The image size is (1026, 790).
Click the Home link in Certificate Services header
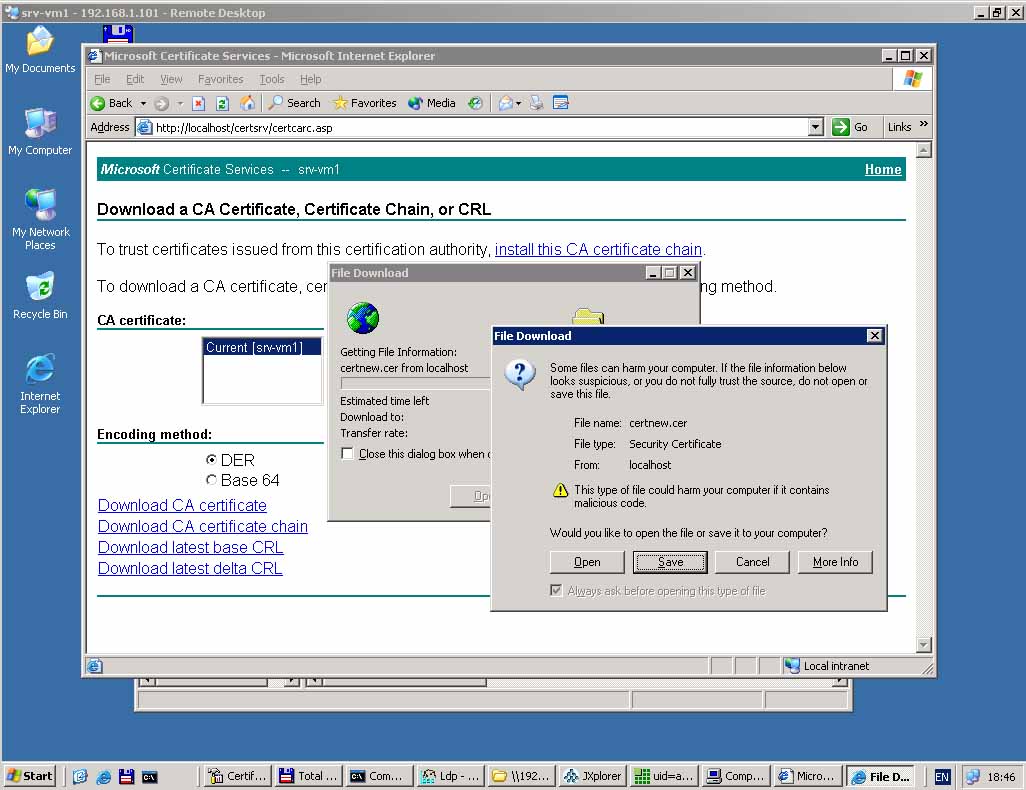[883, 170]
